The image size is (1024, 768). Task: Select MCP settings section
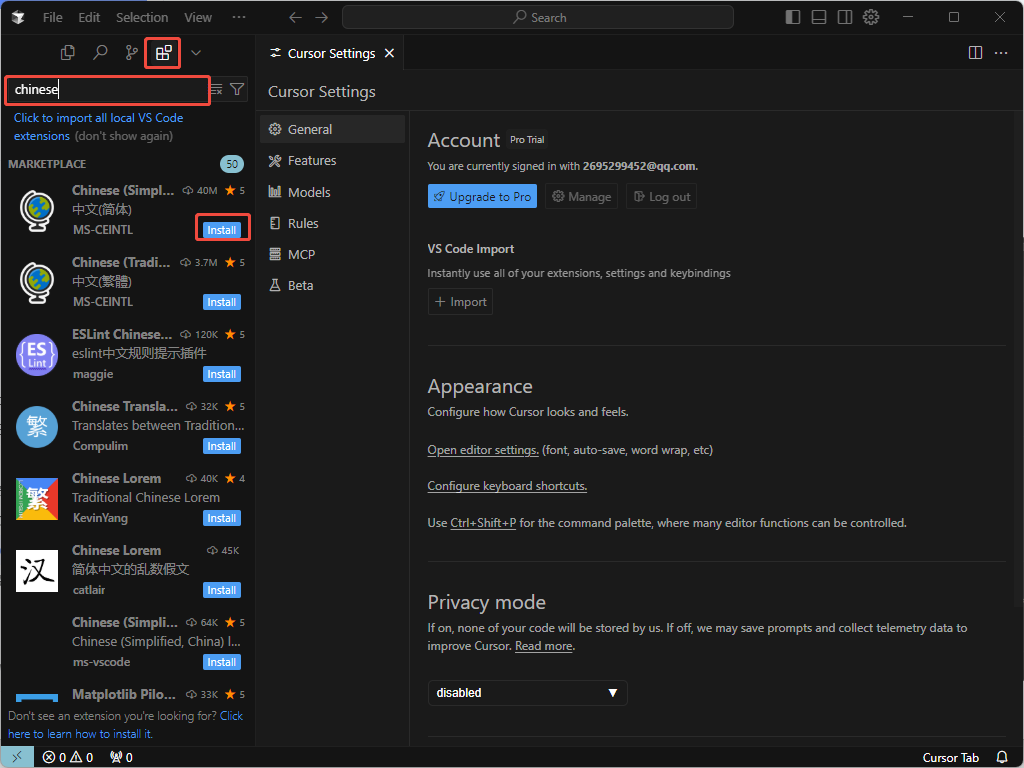click(x=332, y=255)
